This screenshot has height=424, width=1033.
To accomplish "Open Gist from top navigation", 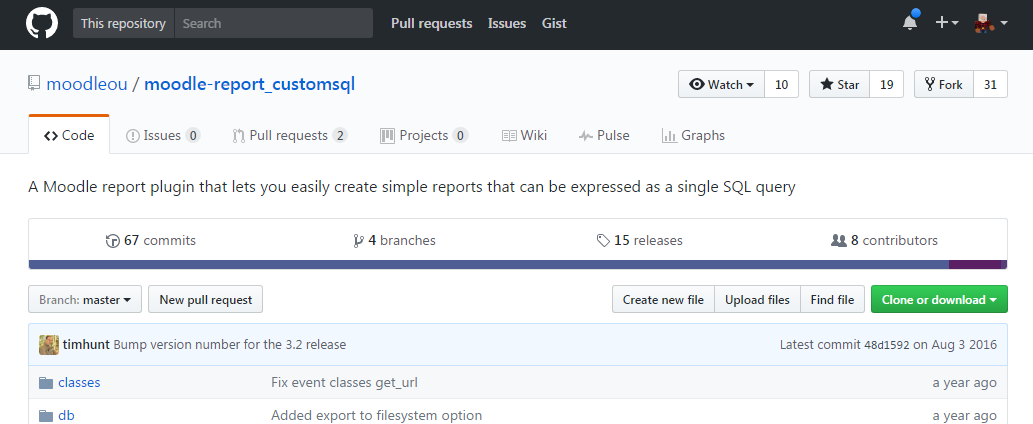I will click(554, 23).
